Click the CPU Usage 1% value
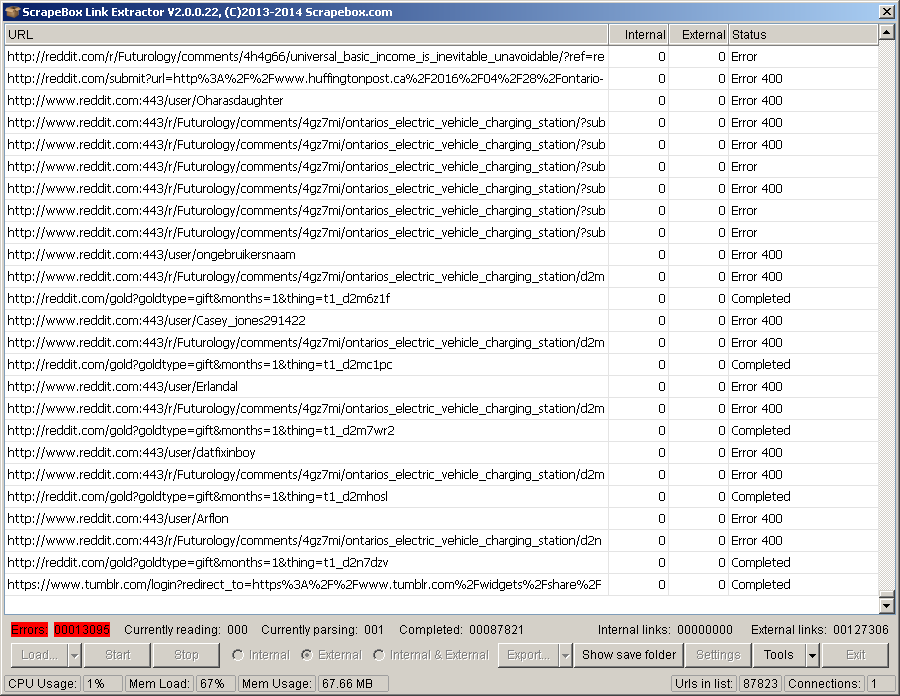The height and width of the screenshot is (696, 900). click(102, 683)
